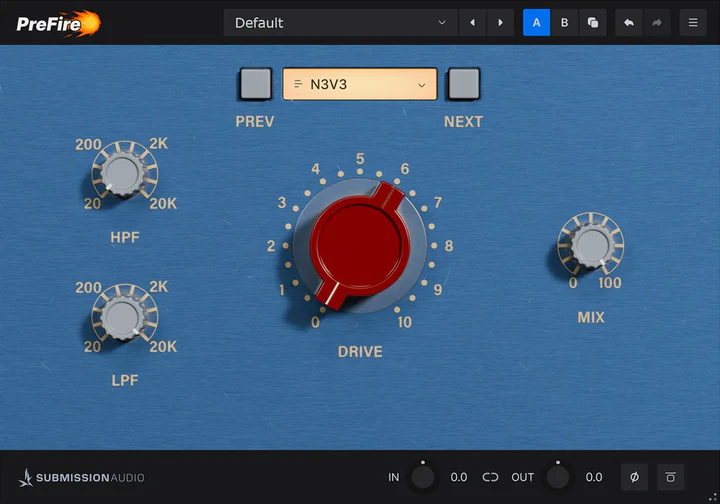
Task: Click the HPF knob
Action: pyautogui.click(x=123, y=174)
